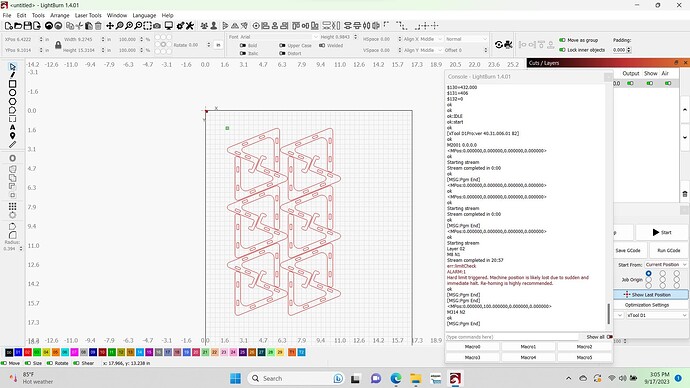Screen dimensions: 690x388
Task: Open the Tools menu
Action: click(x=38, y=15)
